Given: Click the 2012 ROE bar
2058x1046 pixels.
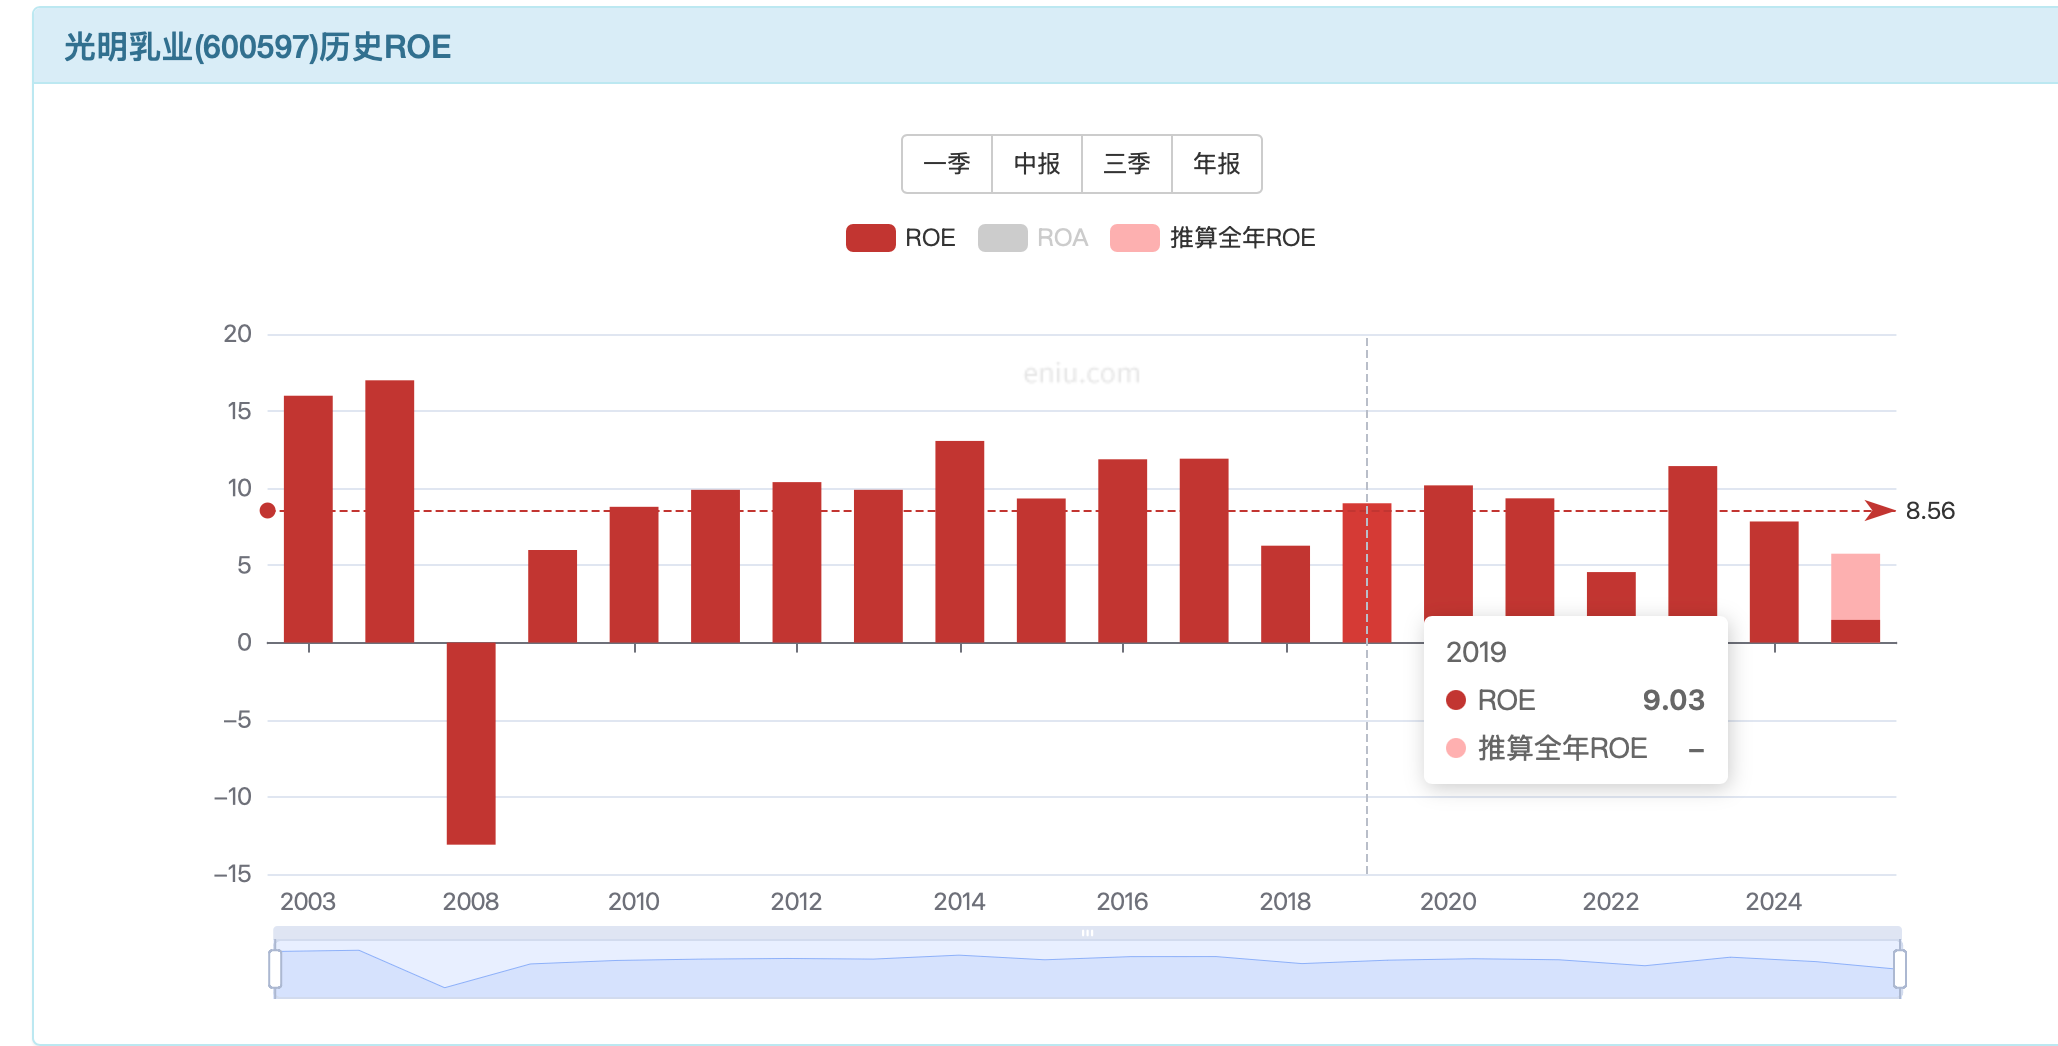Looking at the screenshot, I should pos(797,562).
